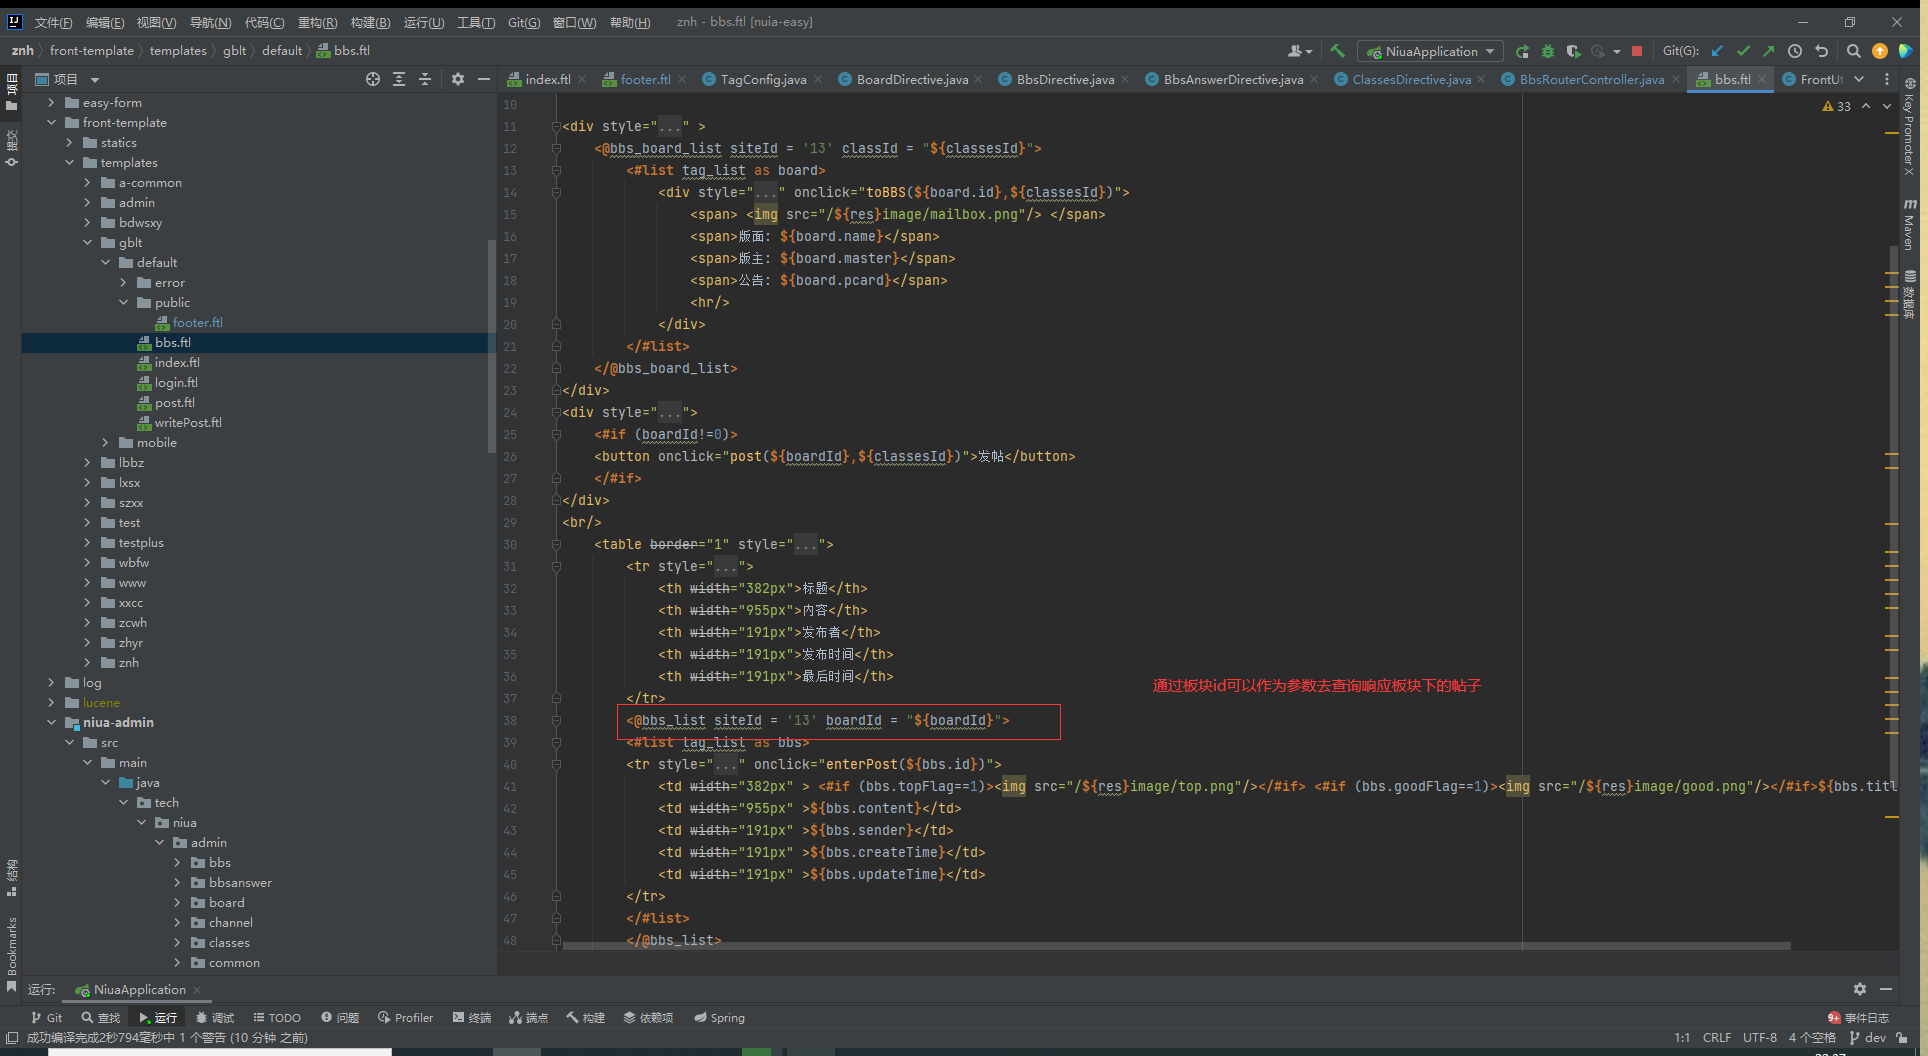Open the 代码(C) menu
1928x1056 pixels.
point(264,22)
